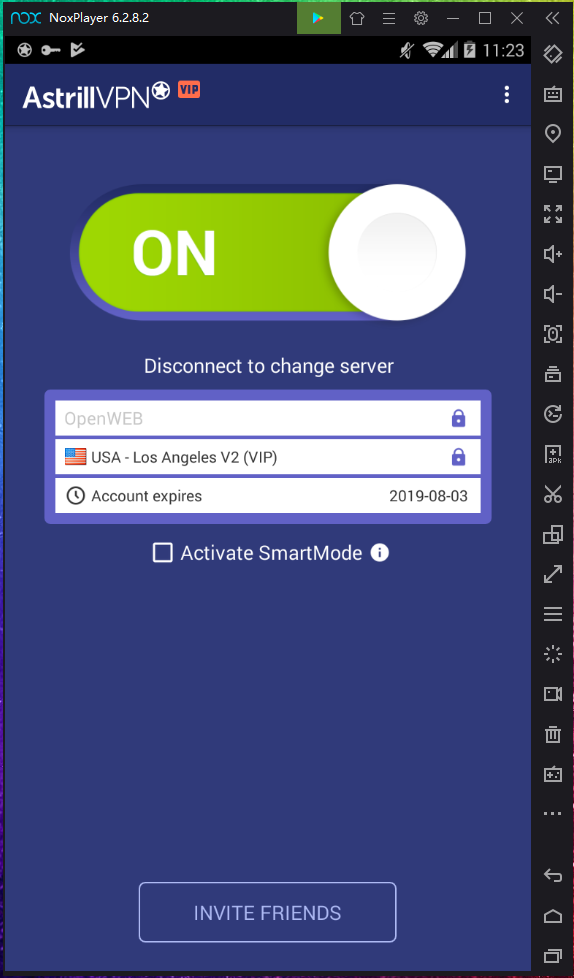Click SmartMode info icon

pyautogui.click(x=379, y=553)
